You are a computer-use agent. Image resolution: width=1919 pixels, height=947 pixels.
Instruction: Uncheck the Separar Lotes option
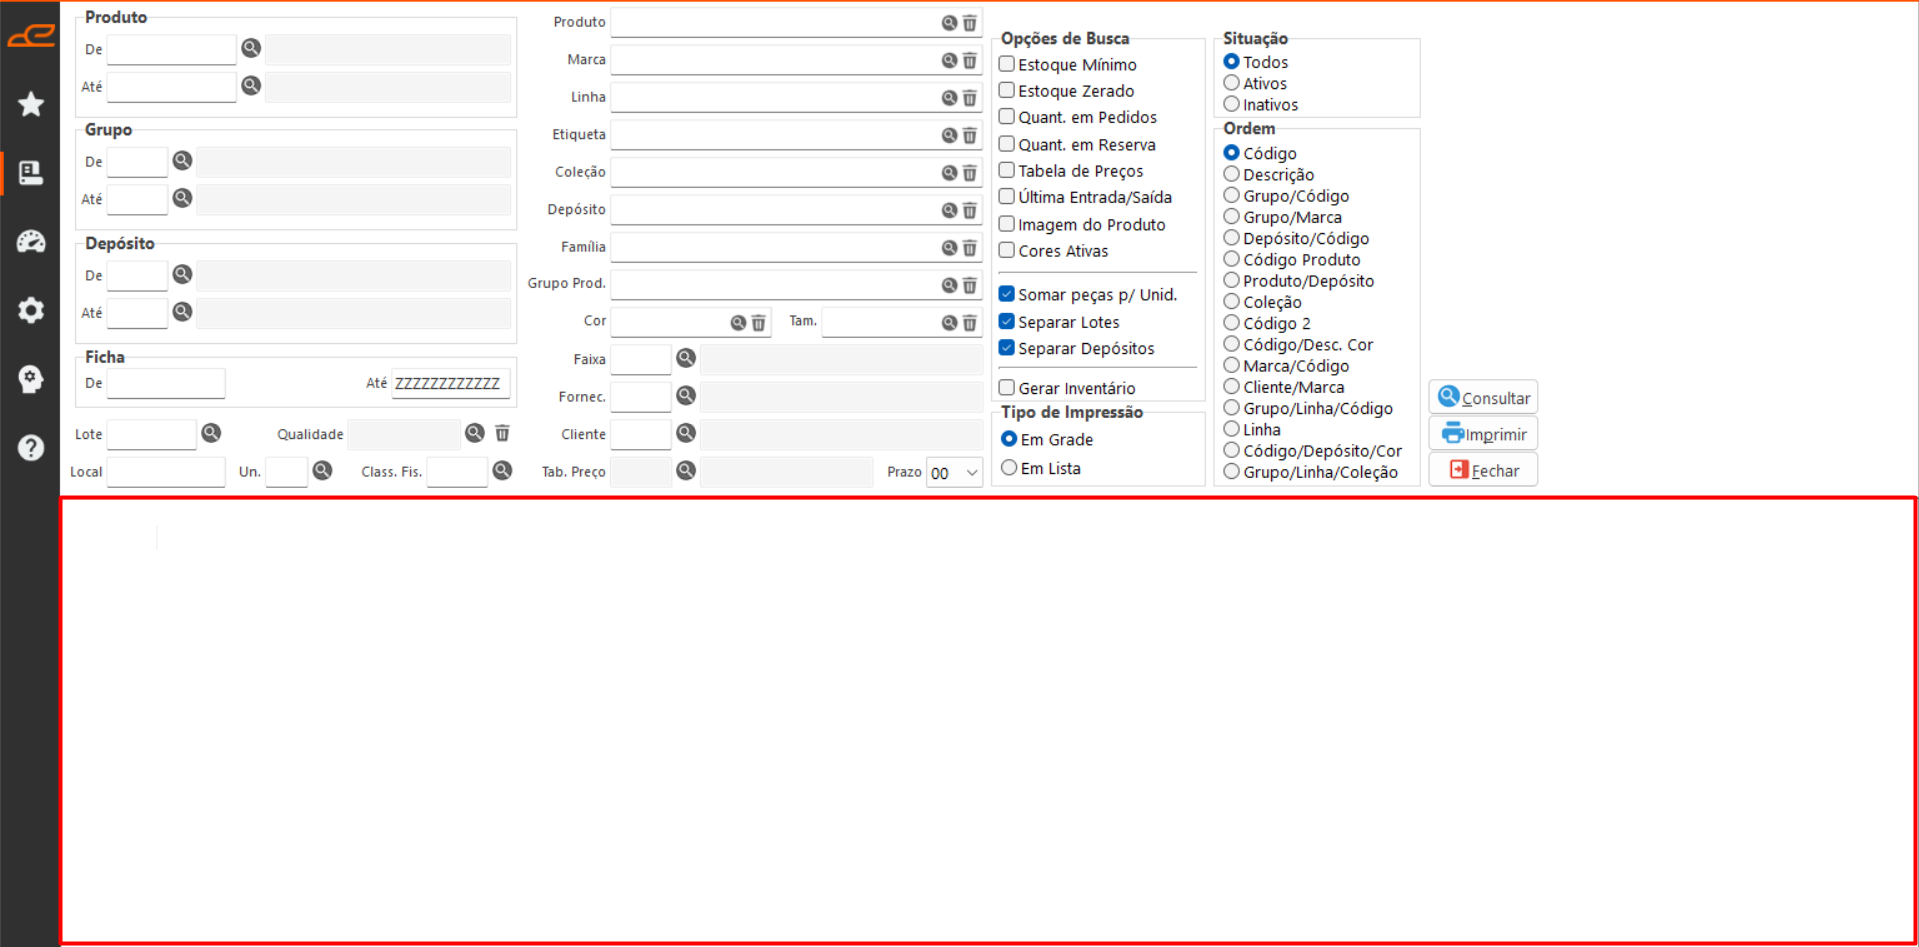coord(1007,322)
